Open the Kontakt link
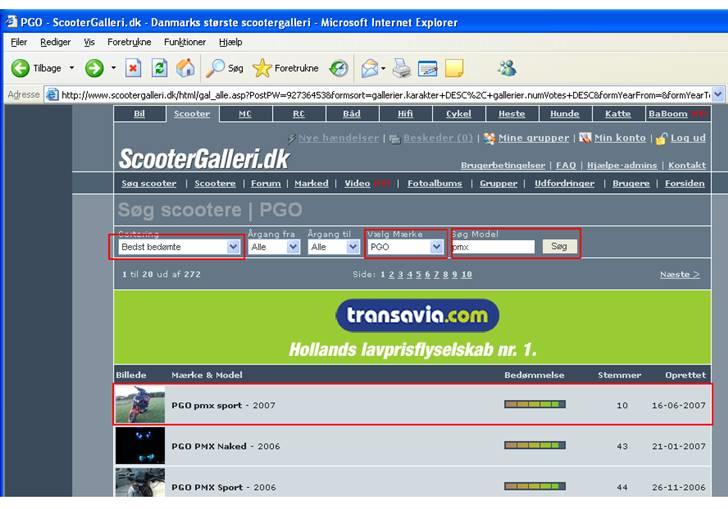 (x=687, y=165)
